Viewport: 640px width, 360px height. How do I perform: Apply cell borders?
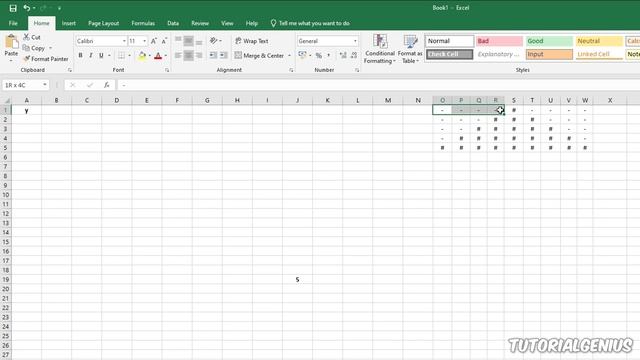122,55
